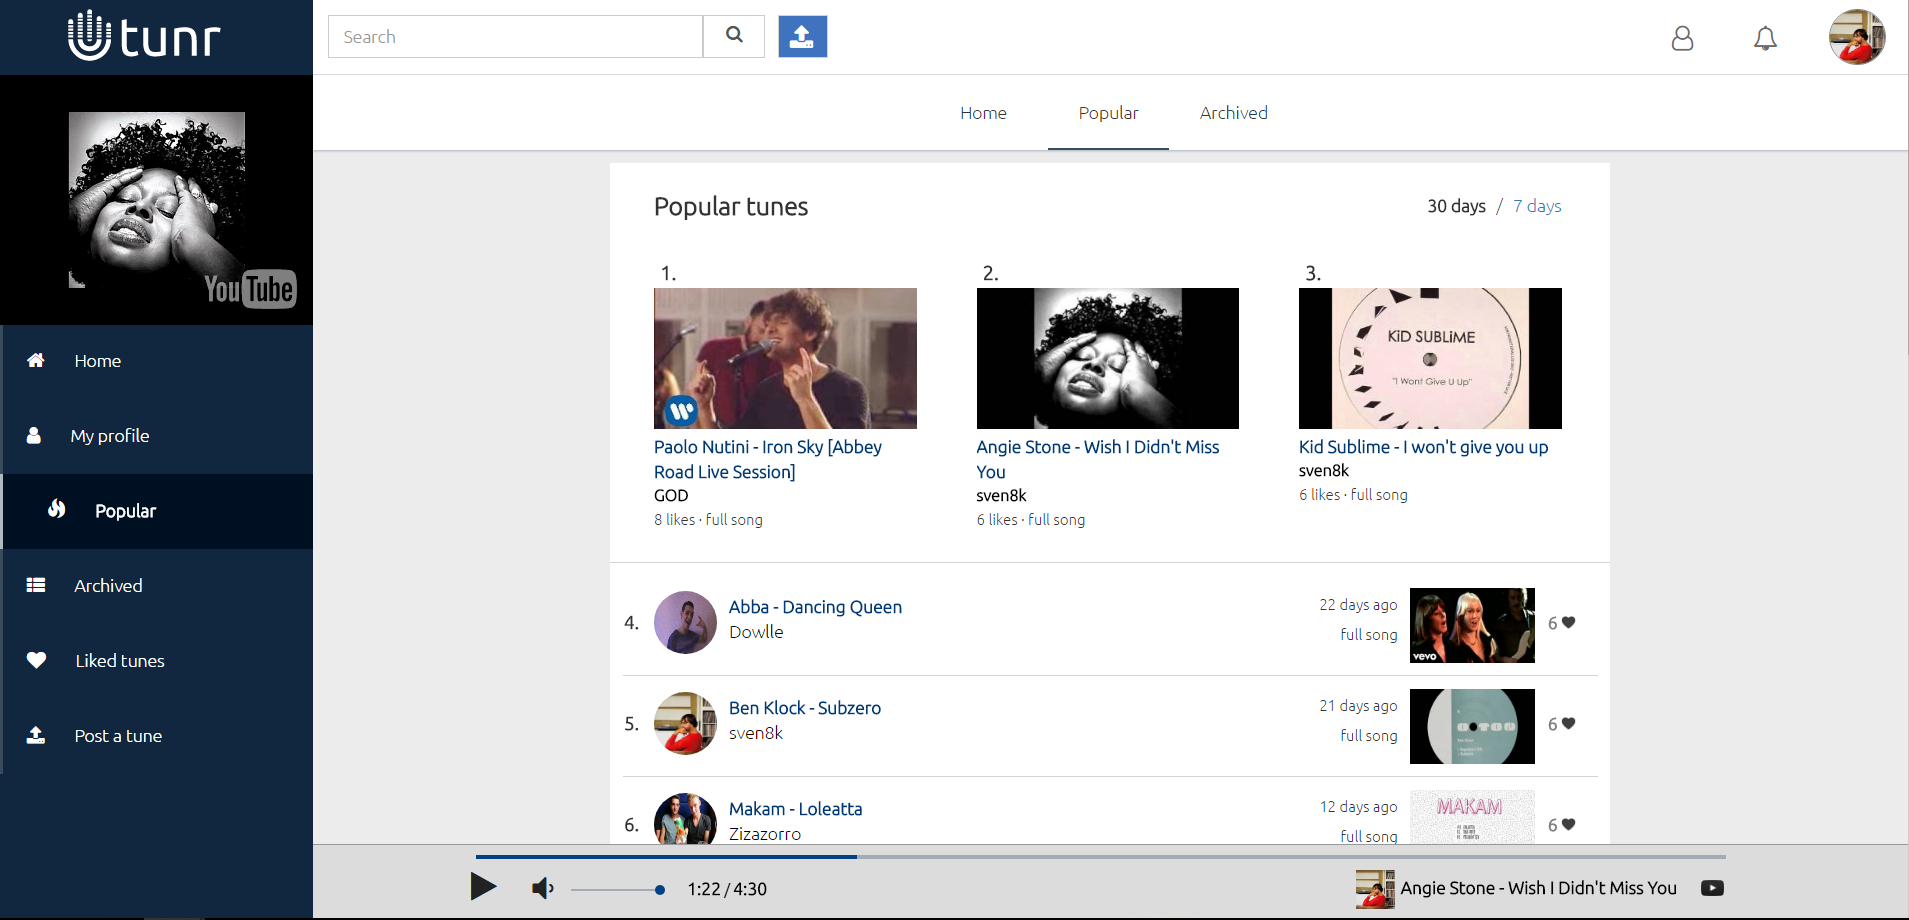Like the Ben Klock Subzero tune
The image size is (1909, 920).
tap(1567, 724)
